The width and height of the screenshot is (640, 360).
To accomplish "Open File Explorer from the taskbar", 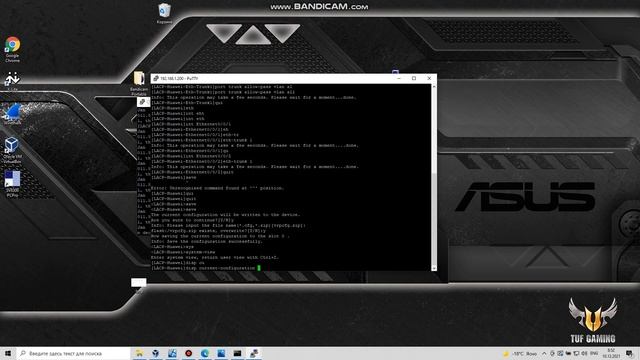I will click(x=139, y=353).
